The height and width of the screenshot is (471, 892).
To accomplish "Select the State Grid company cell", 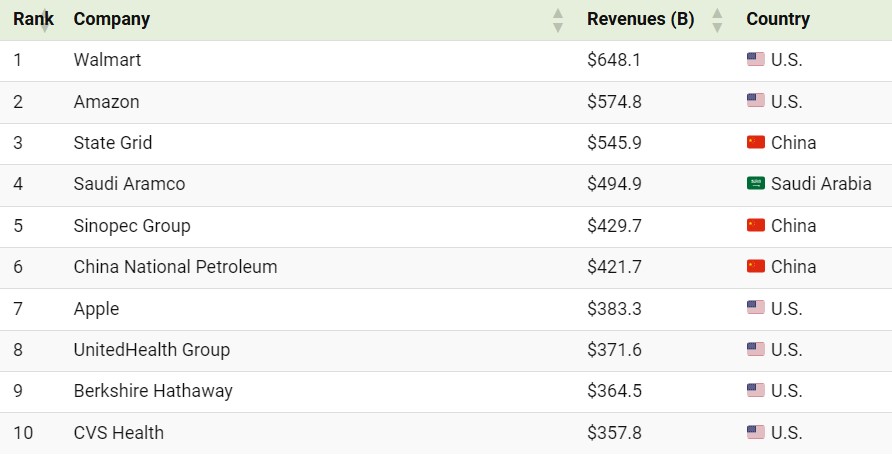I will [x=113, y=143].
